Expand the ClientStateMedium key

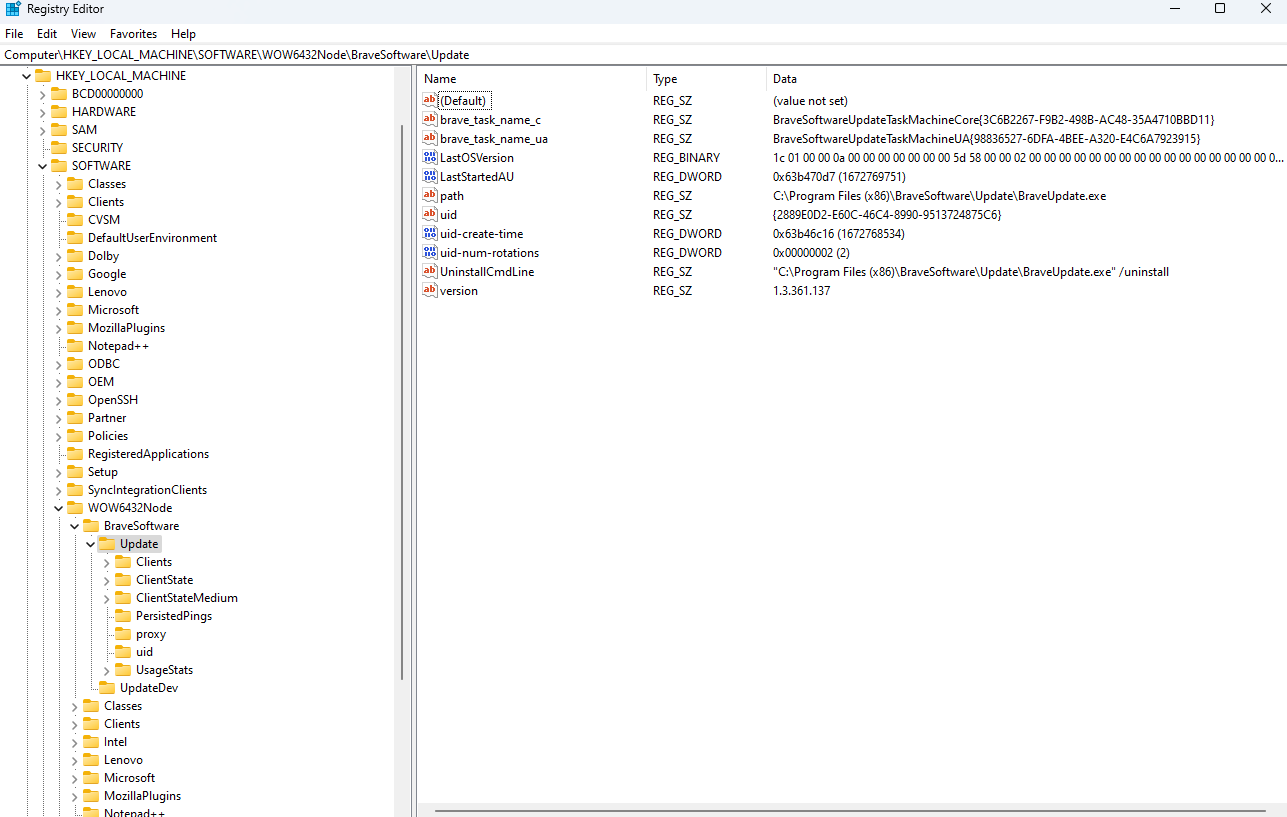(106, 598)
